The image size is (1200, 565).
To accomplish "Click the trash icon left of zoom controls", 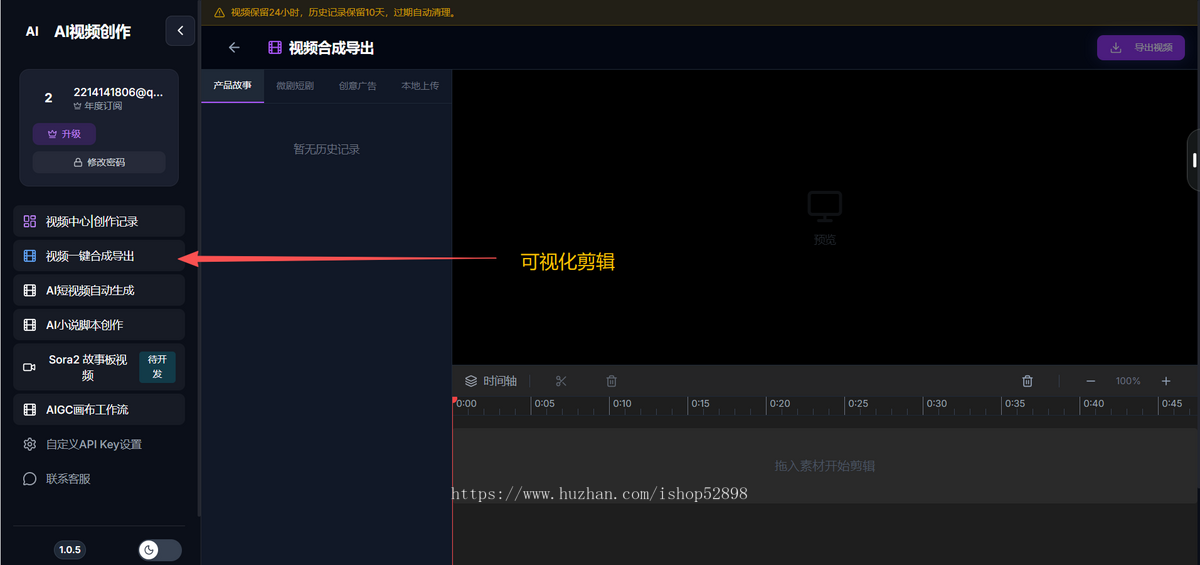I will click(x=1027, y=381).
